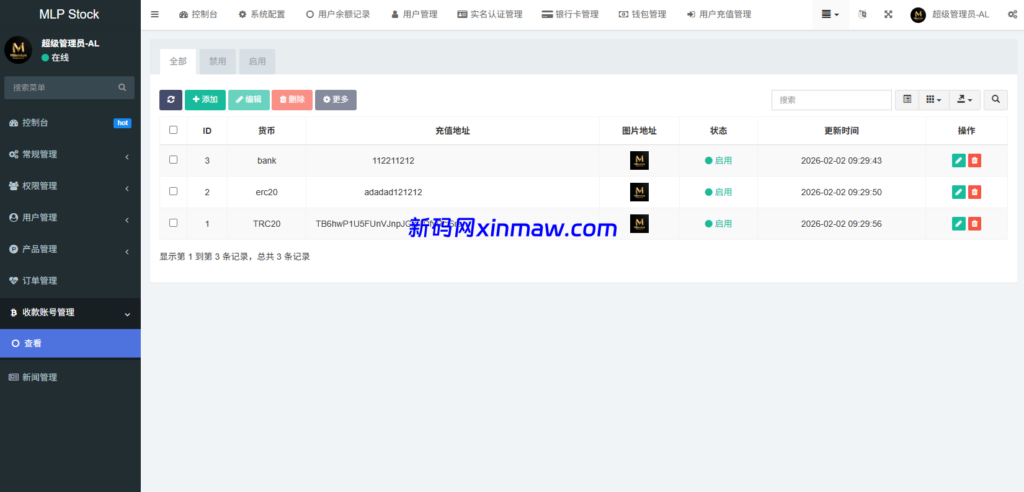
Task: Click the 更新时间 column header
Action: pos(841,131)
